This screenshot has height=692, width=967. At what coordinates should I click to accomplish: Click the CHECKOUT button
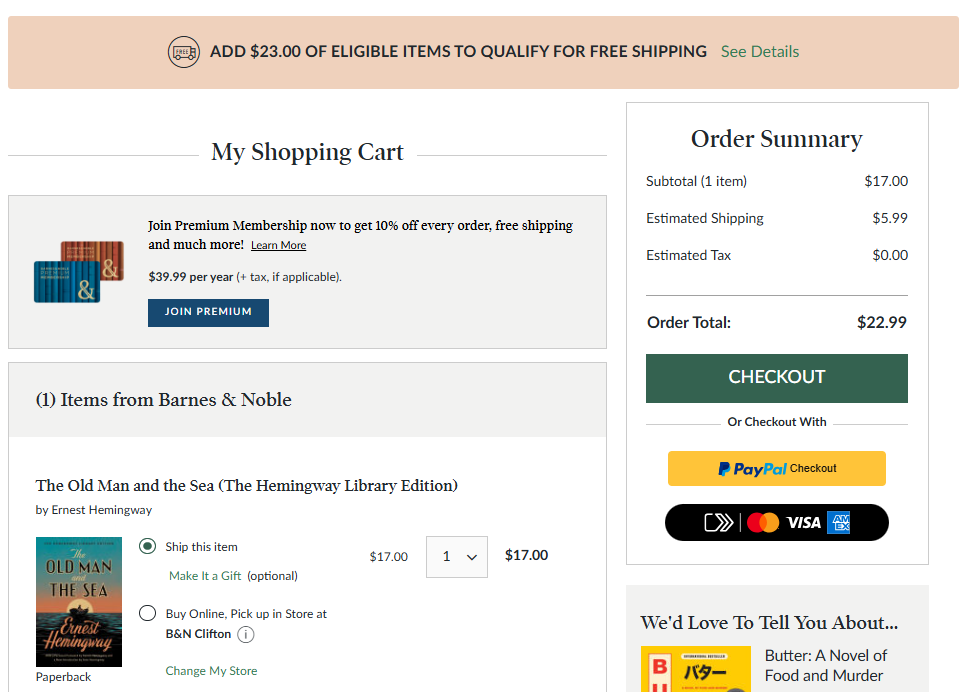tap(776, 378)
